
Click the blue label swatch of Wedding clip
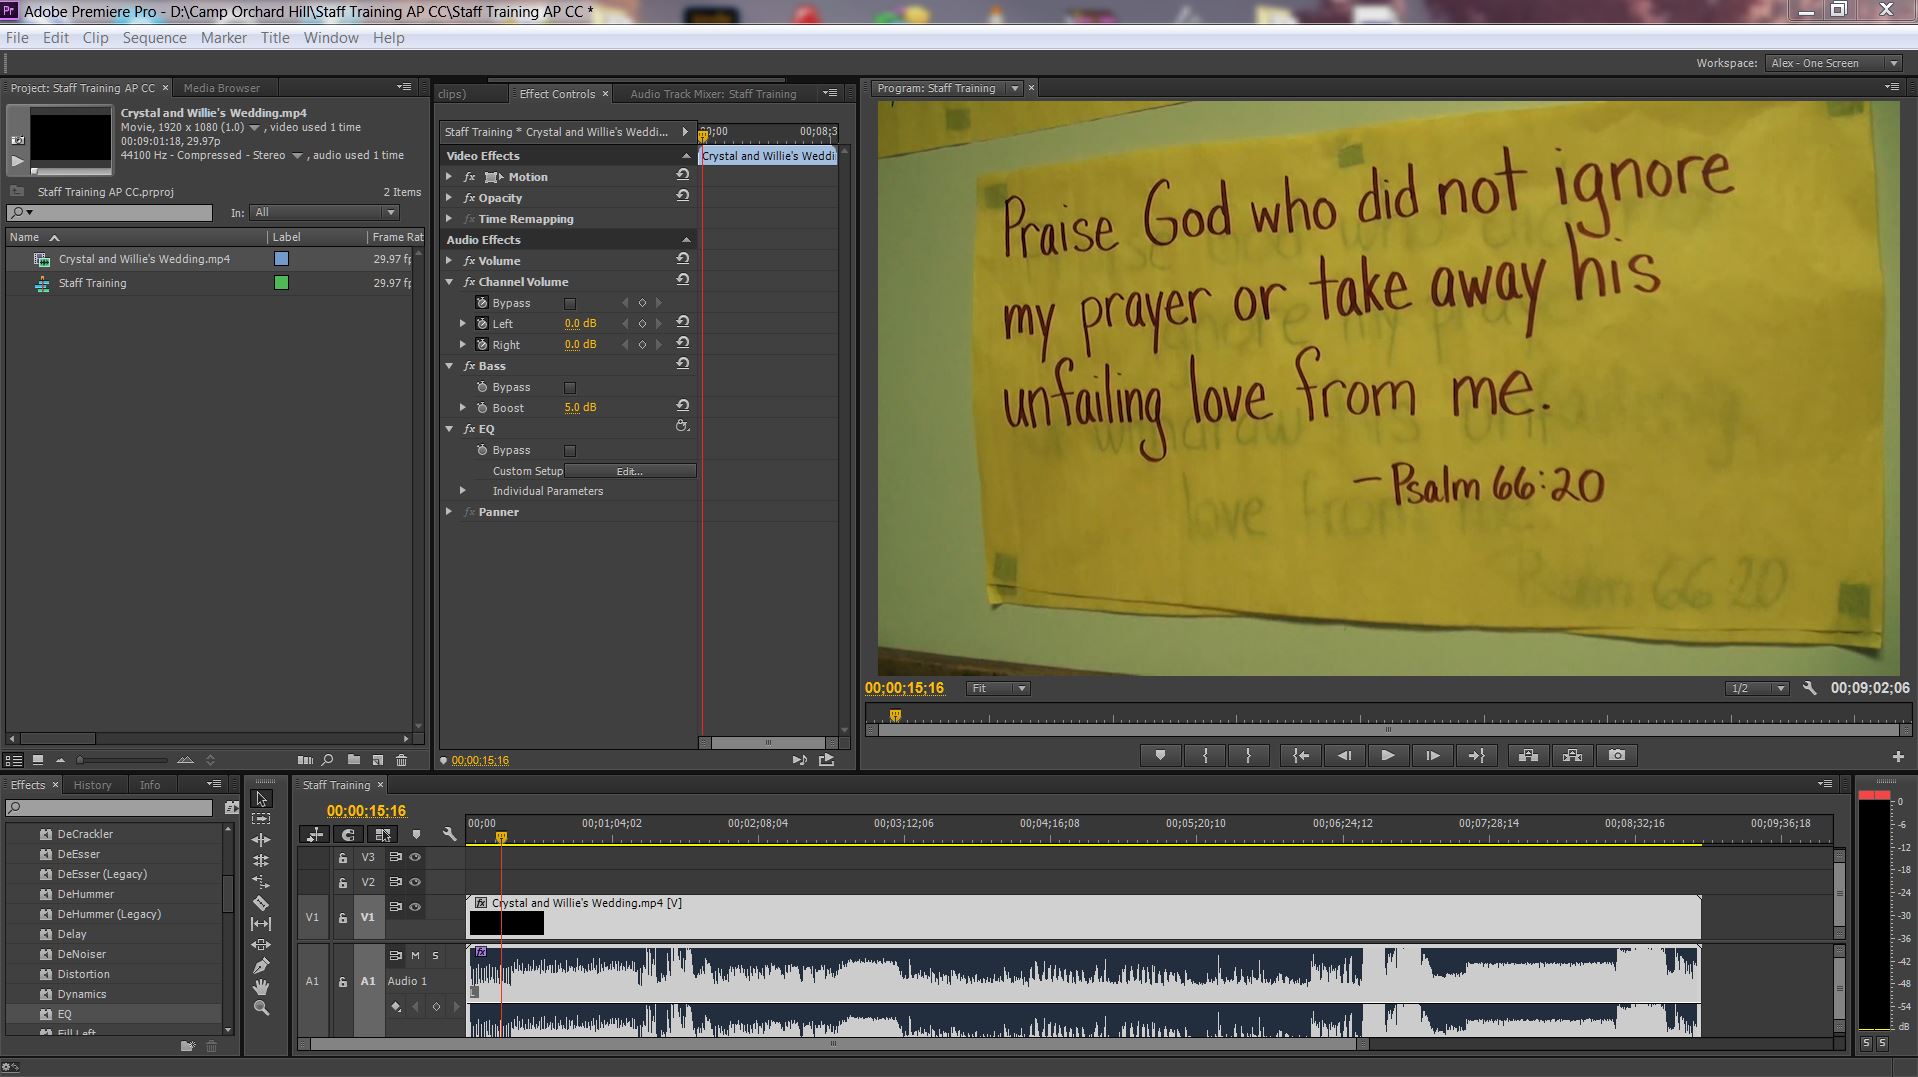tap(281, 259)
